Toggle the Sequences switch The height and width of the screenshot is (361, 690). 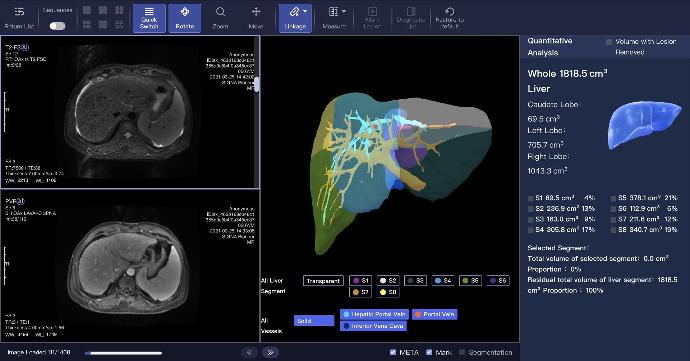point(58,26)
